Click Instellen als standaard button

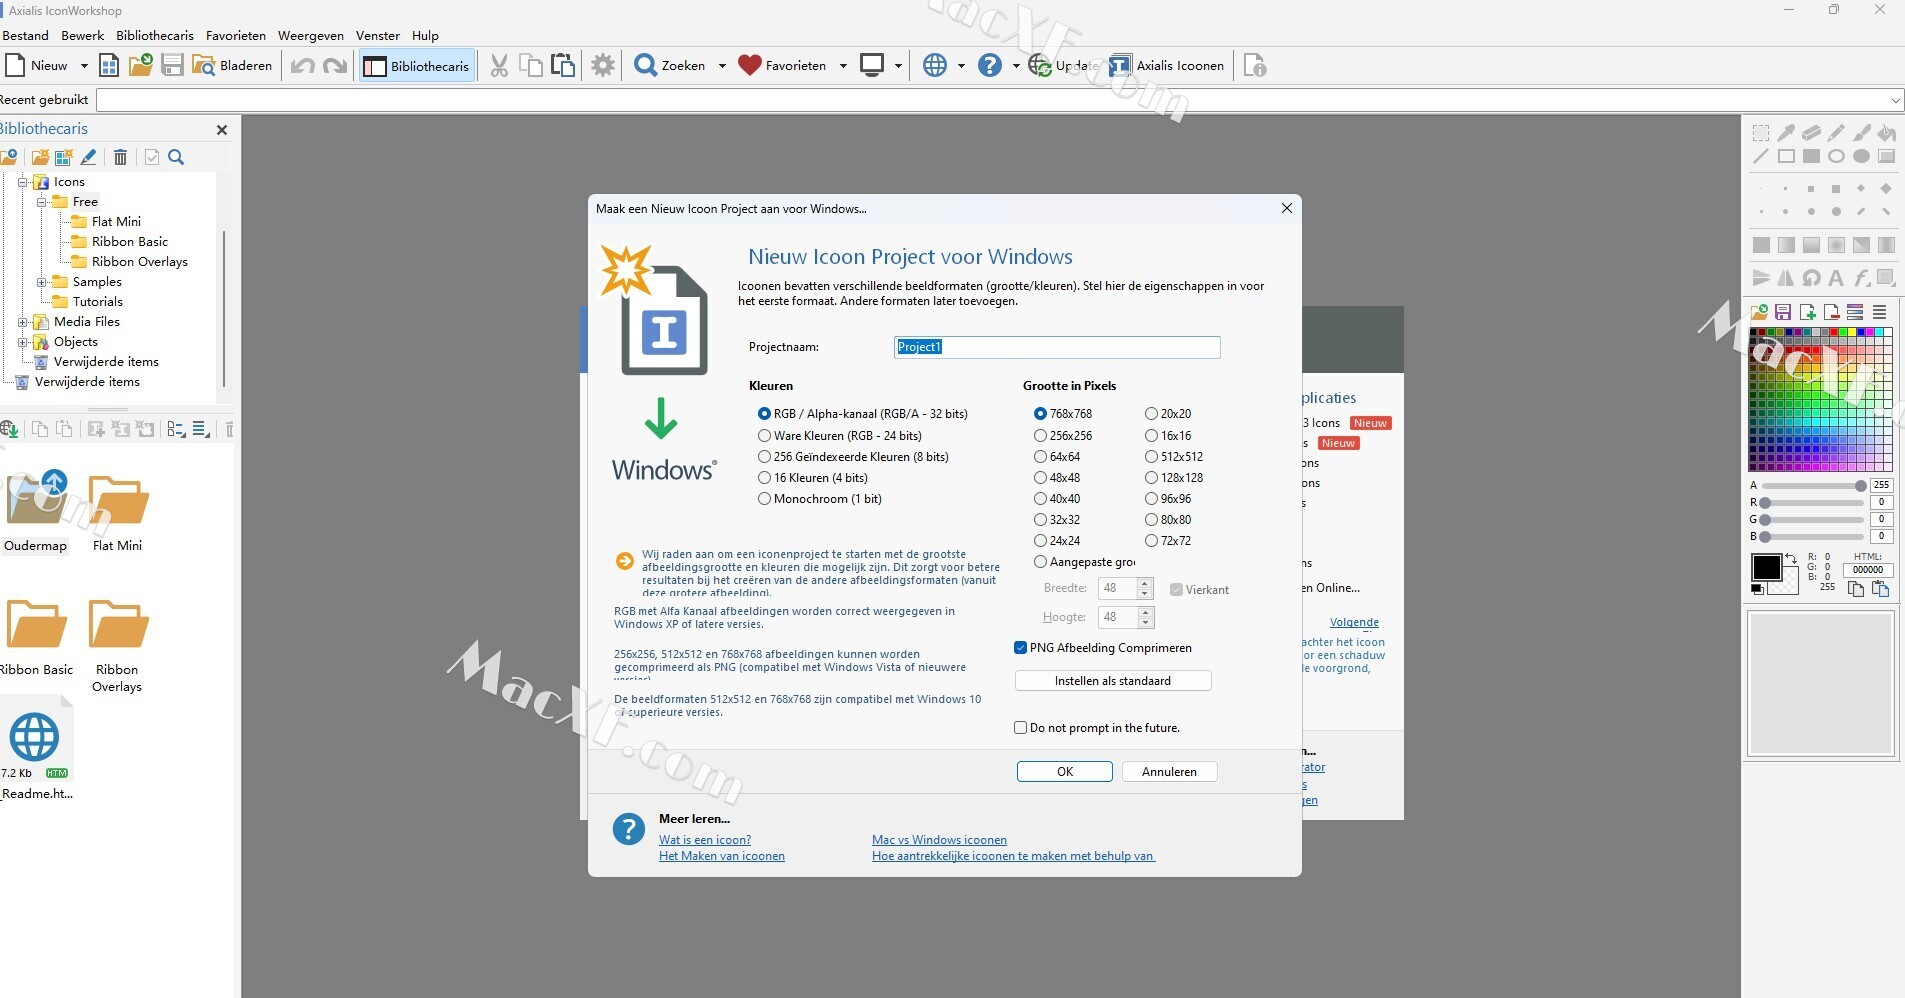pos(1113,681)
